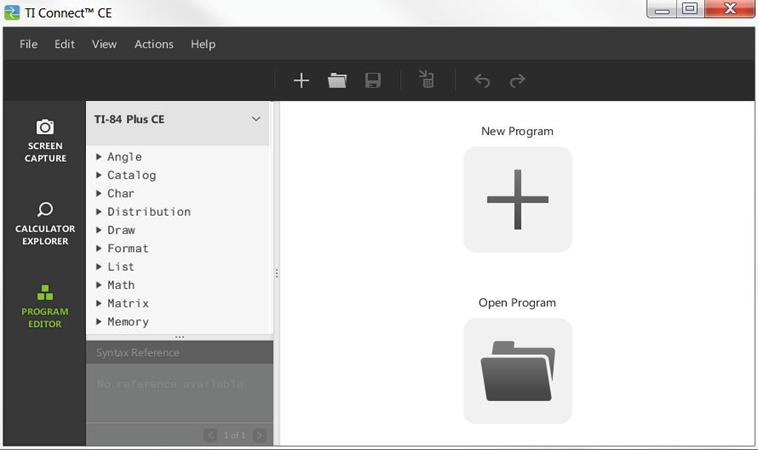This screenshot has height=450, width=758.
Task: Click the New Program label text
Action: click(517, 131)
